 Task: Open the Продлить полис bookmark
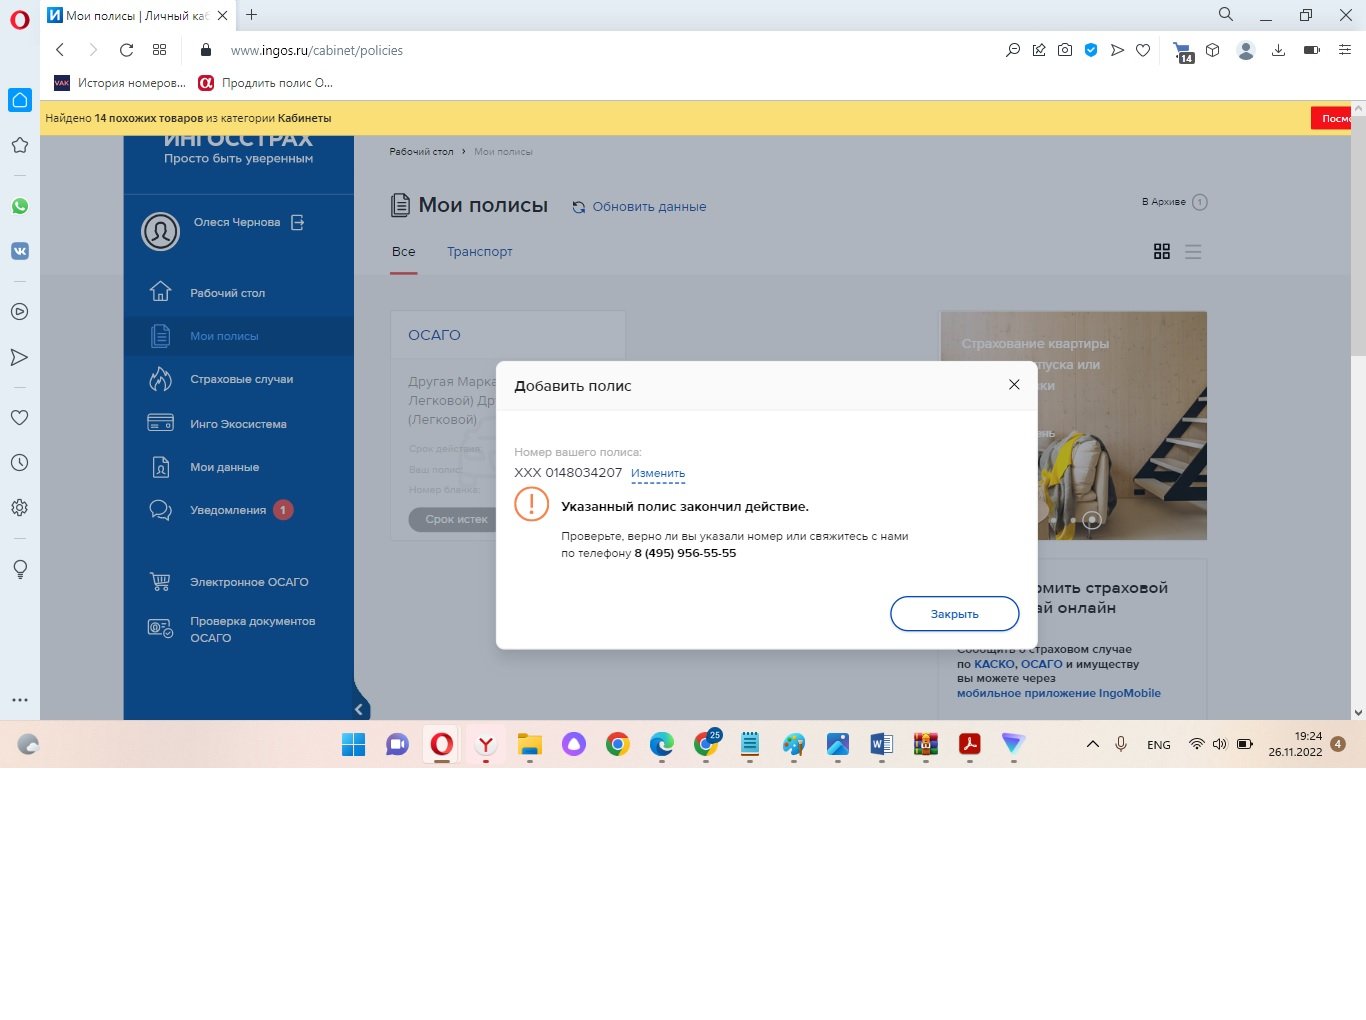[x=266, y=83]
